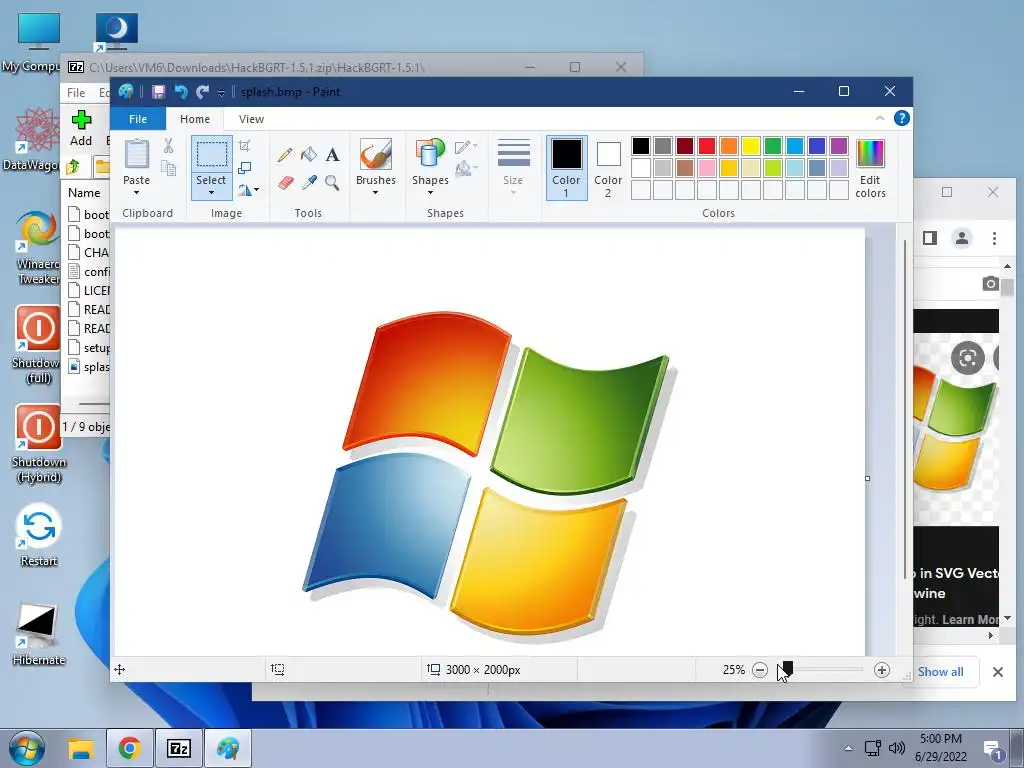Select the Pencil tool in Paint
The width and height of the screenshot is (1024, 768).
pyautogui.click(x=285, y=155)
